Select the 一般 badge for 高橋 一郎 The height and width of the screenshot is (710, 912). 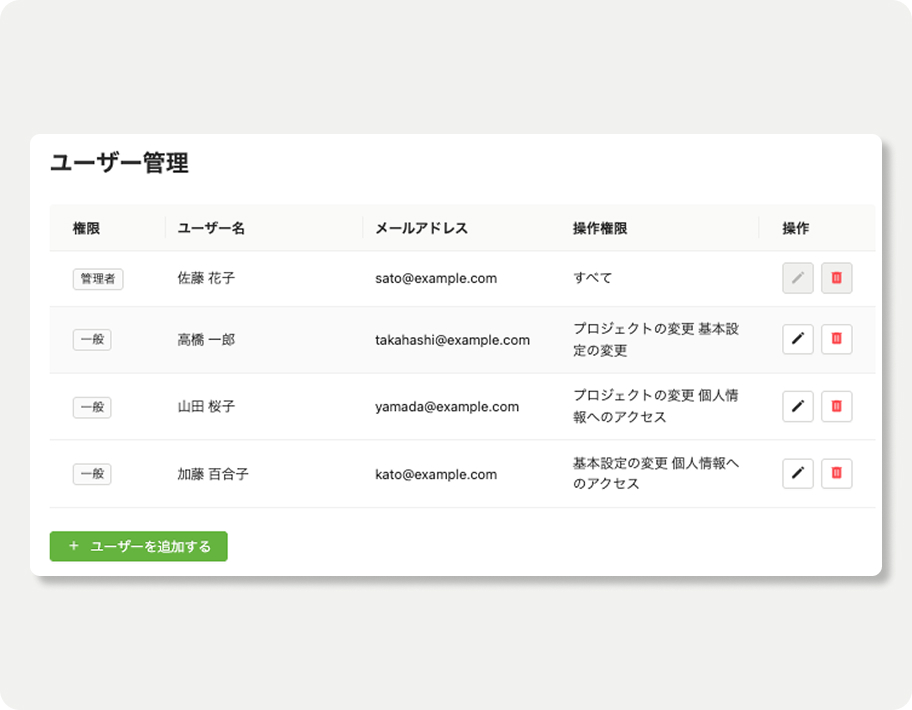[x=92, y=340]
